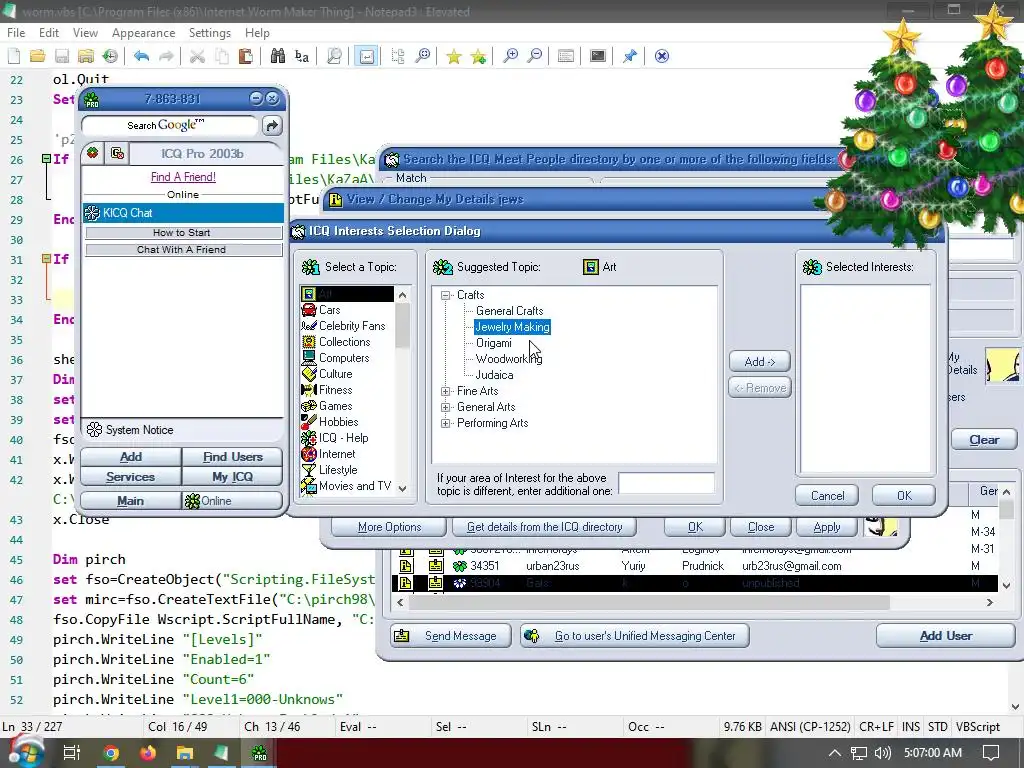
Task: Click the My ICQ button
Action: pos(232,477)
